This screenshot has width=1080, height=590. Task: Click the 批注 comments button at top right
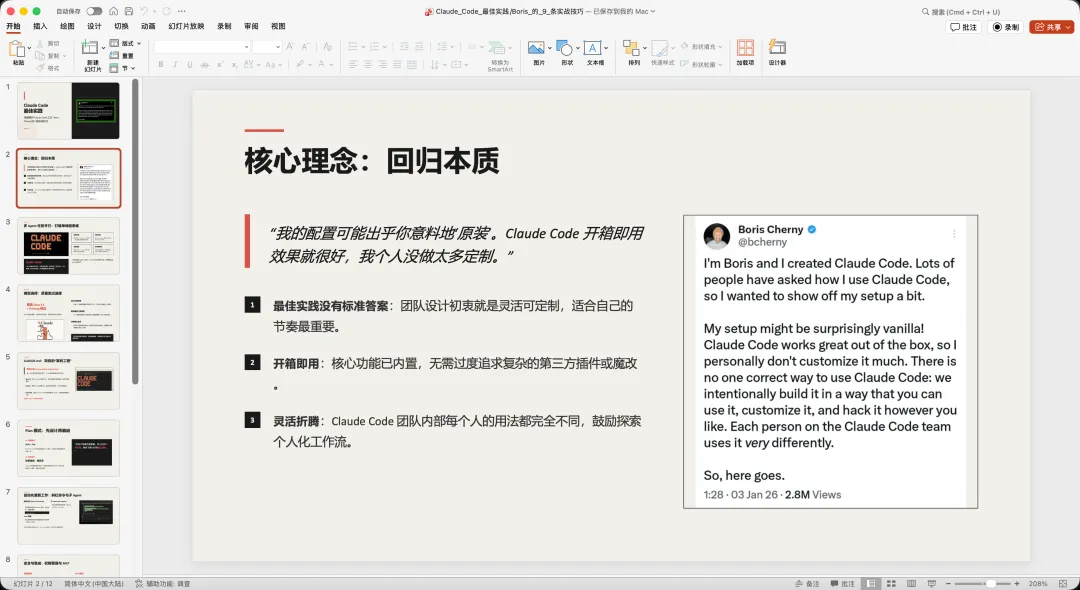964,27
